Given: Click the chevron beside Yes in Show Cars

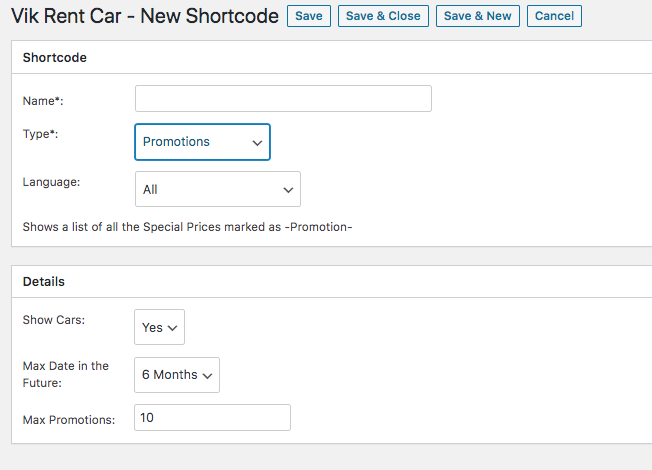Looking at the screenshot, I should tap(172, 328).
